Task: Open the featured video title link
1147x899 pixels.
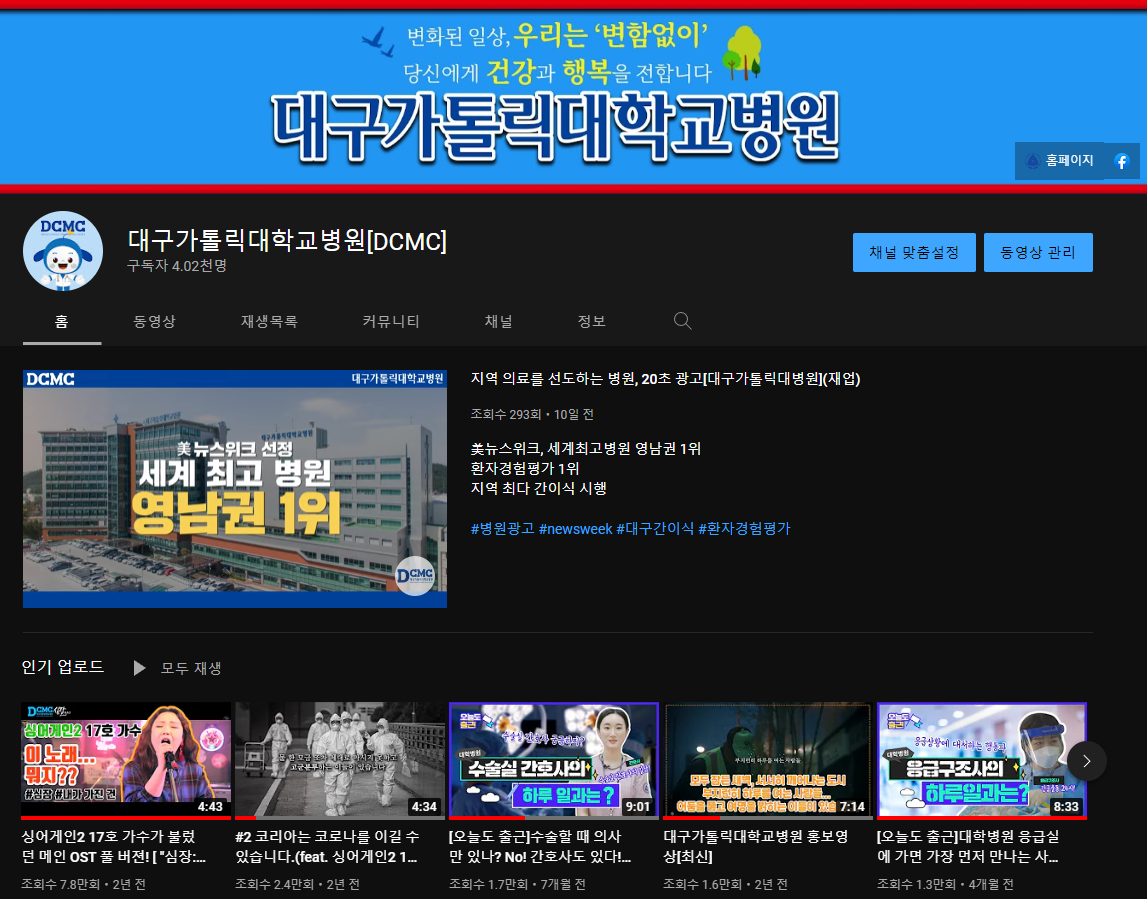Action: tap(665, 379)
